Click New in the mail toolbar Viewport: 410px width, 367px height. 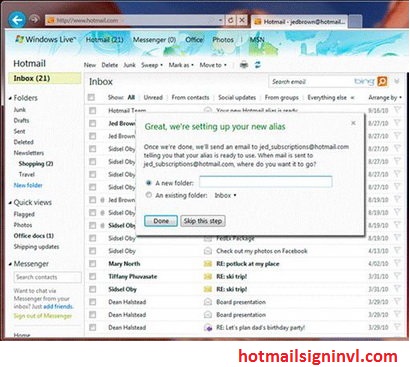pyautogui.click(x=90, y=65)
